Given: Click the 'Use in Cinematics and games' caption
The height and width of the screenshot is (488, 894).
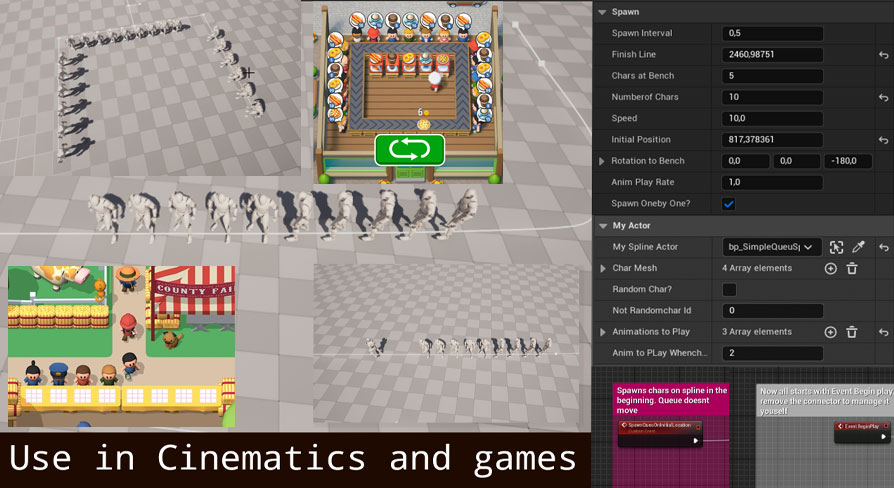Looking at the screenshot, I should [x=292, y=458].
